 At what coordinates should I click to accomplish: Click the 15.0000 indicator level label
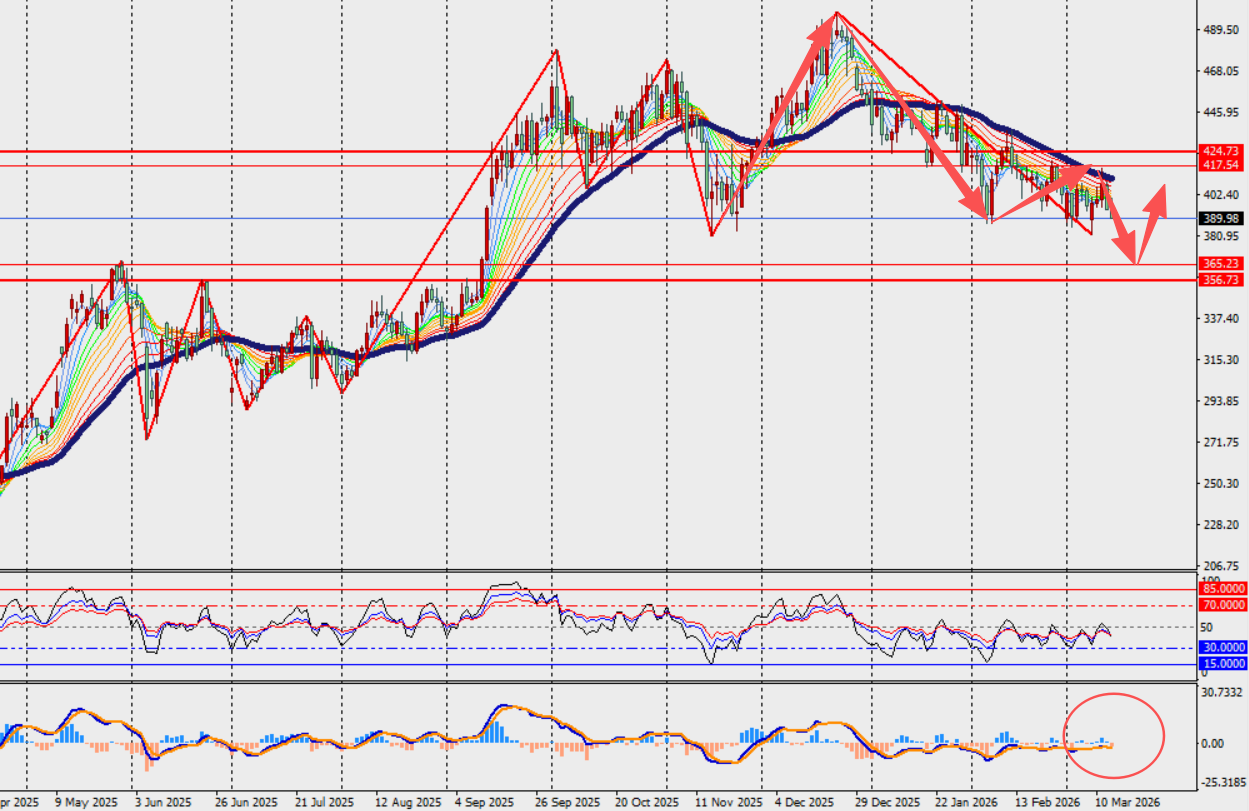(1223, 664)
